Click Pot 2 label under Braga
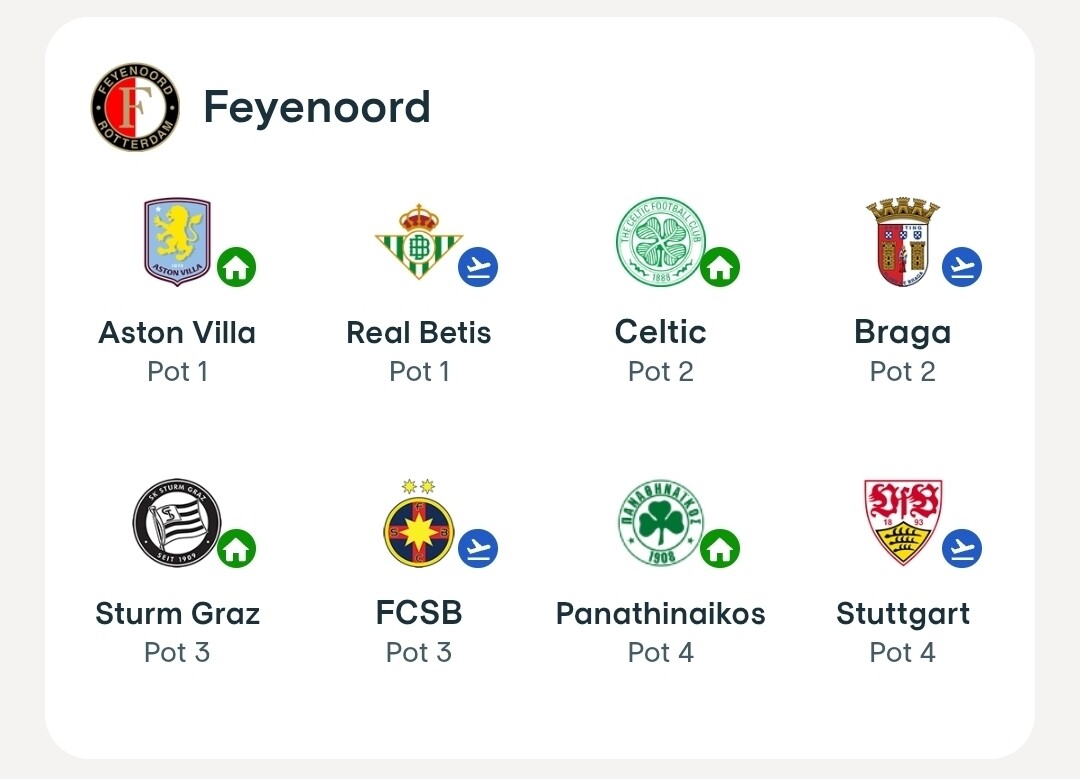Screen dimensions: 1080x779 [x=902, y=372]
